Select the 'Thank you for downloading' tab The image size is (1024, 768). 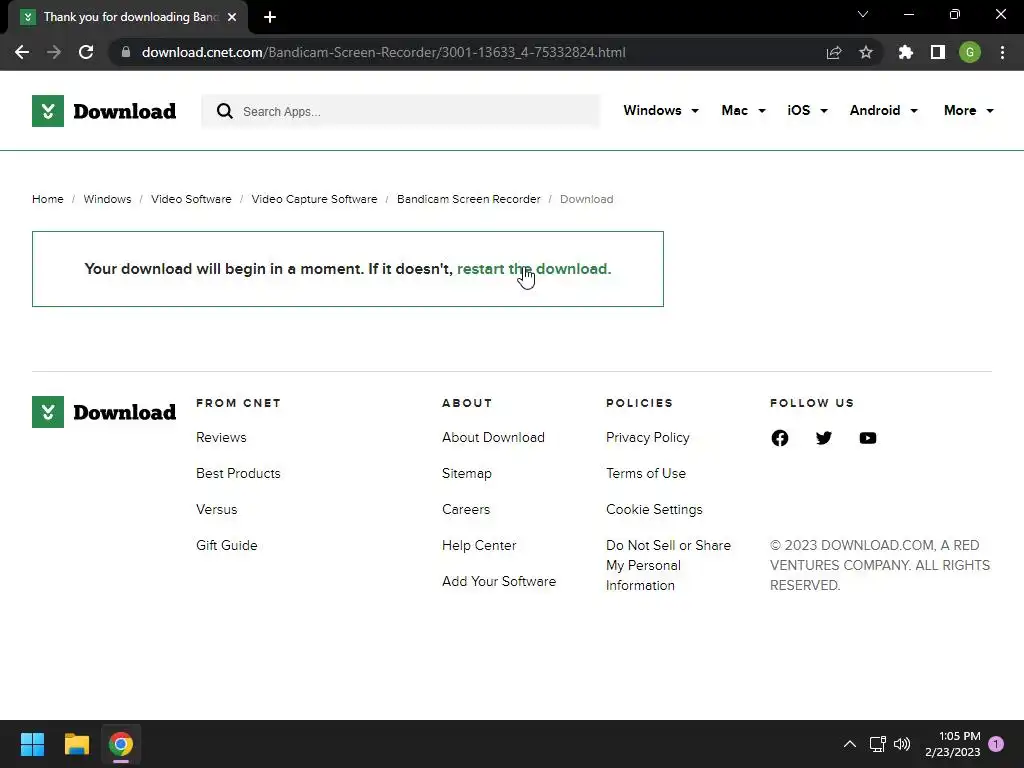pos(130,17)
